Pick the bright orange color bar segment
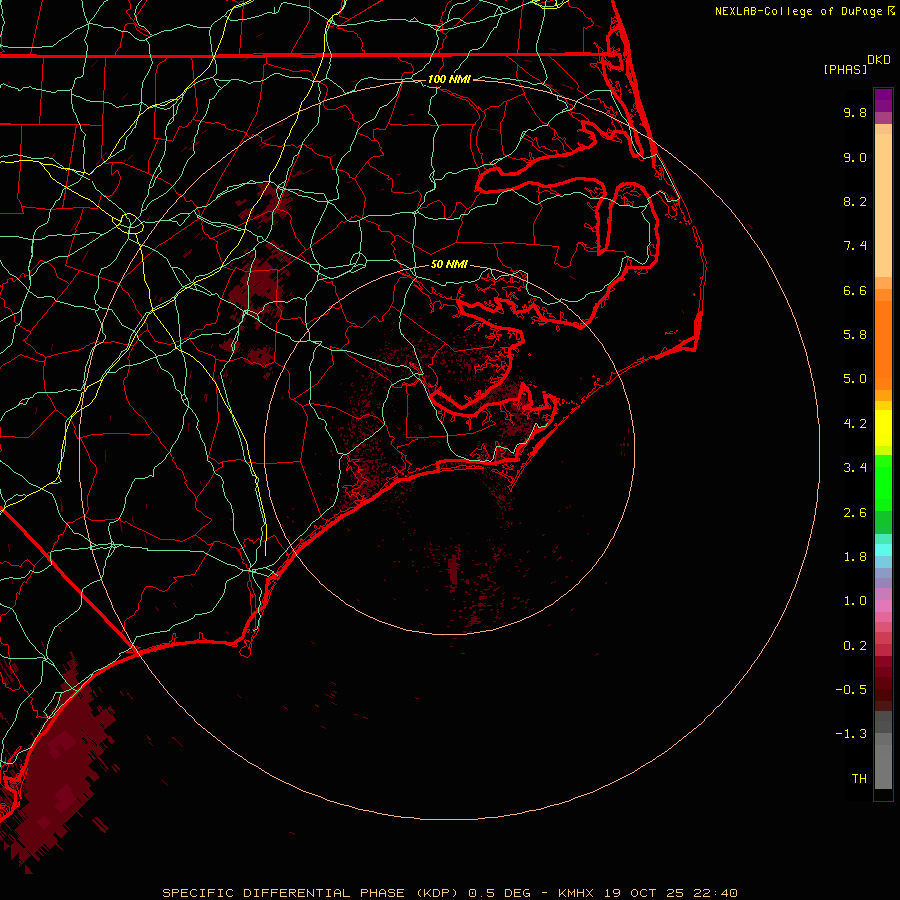The height and width of the screenshot is (900, 900). [x=883, y=344]
